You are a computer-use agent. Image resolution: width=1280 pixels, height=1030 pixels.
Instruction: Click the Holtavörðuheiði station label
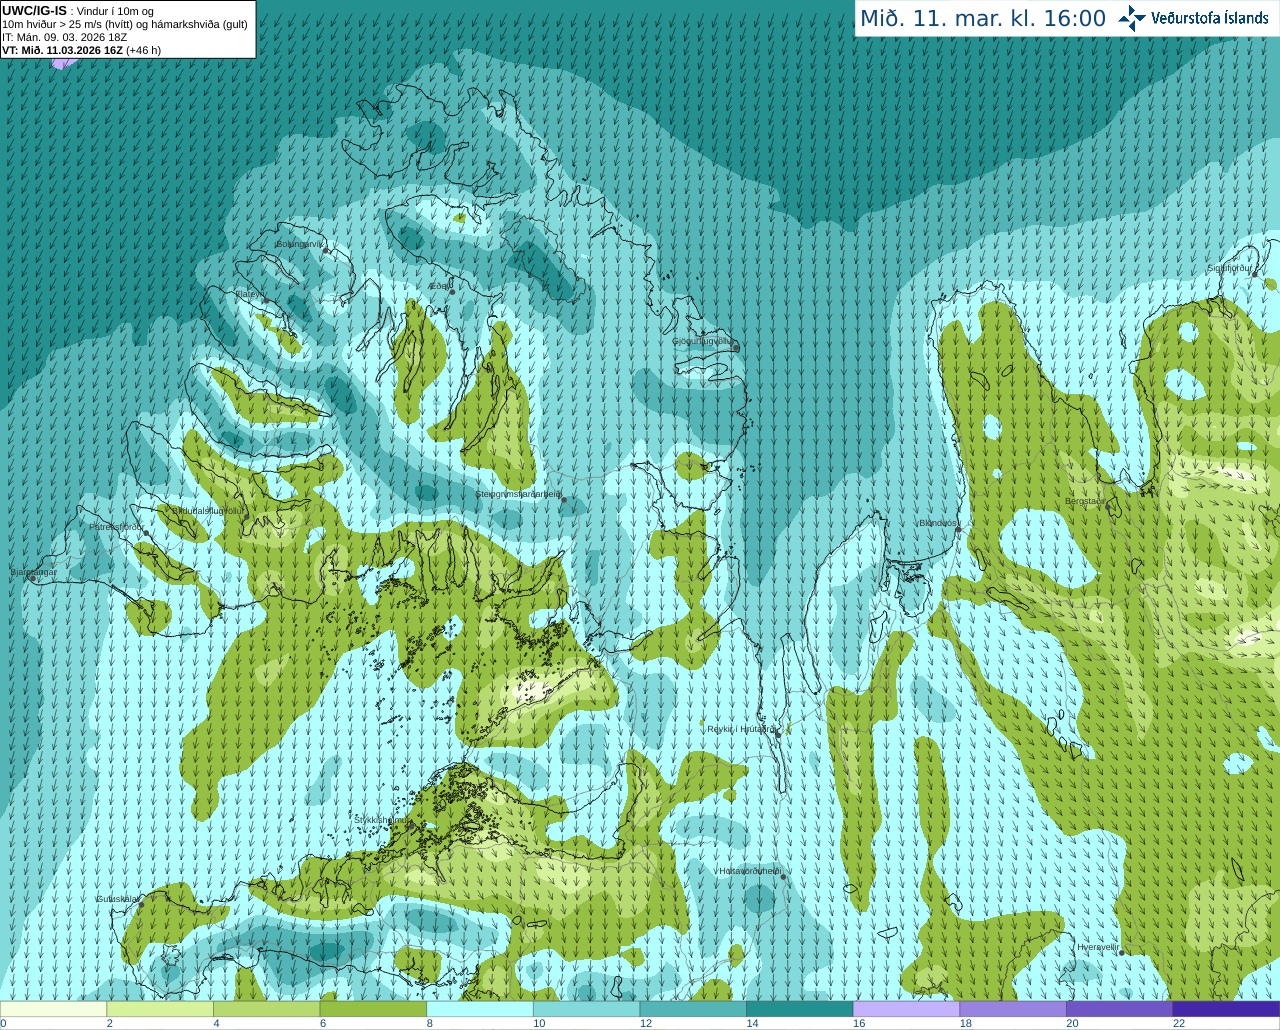[x=749, y=871]
